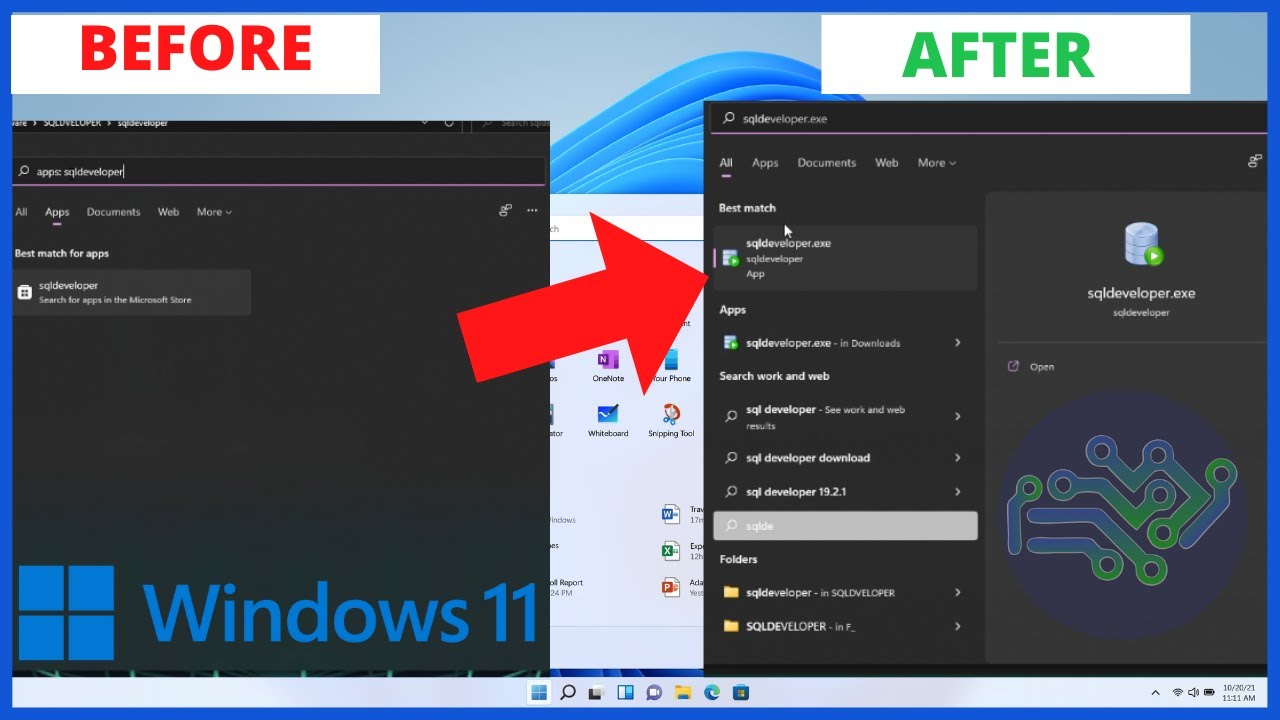1280x720 pixels.
Task: Open the OneNote app in Start menu
Action: (608, 365)
